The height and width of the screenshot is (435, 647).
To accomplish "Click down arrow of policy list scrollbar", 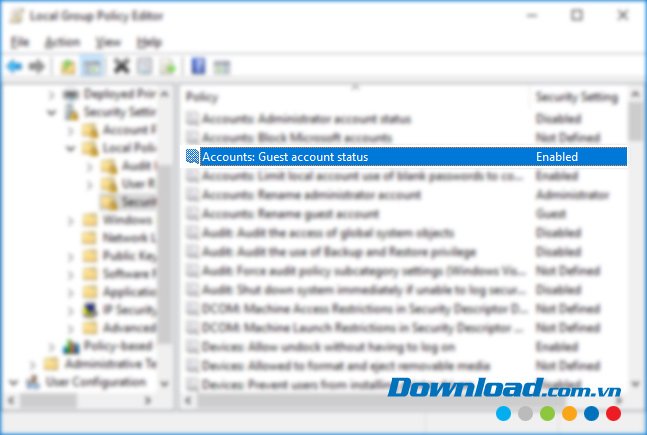I will [635, 384].
